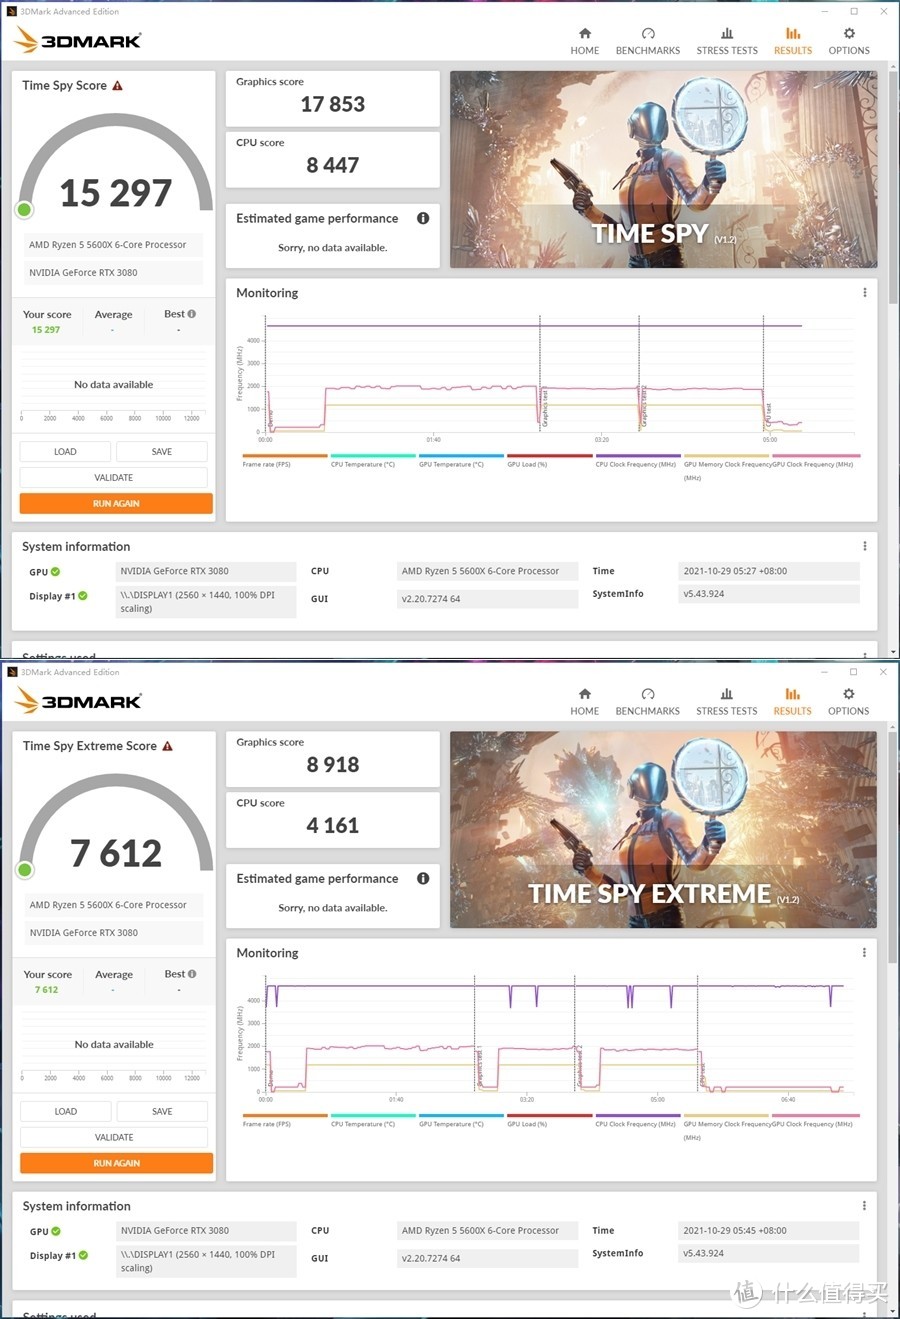Screen dimensions: 900x1319
Task: Click the Time Spy benchmark artwork thumbnail
Action: pyautogui.click(x=663, y=169)
